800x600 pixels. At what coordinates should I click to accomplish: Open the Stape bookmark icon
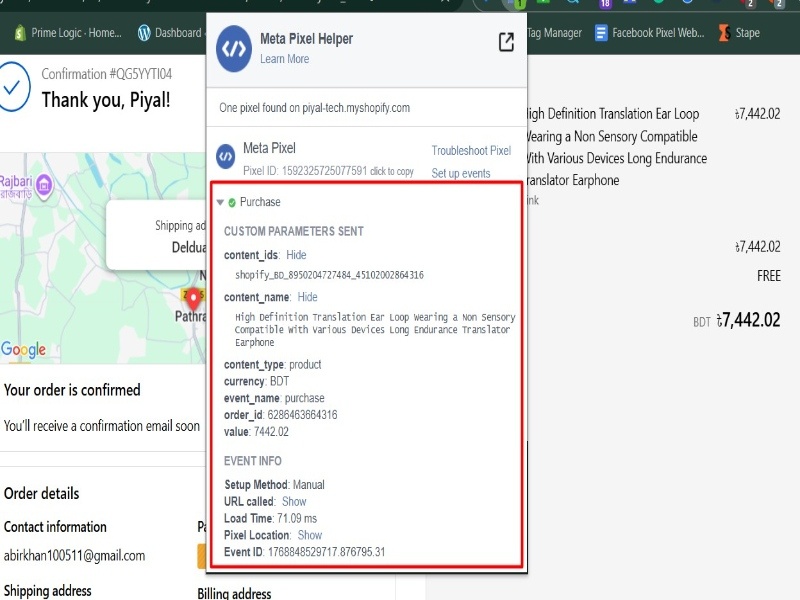coord(724,33)
